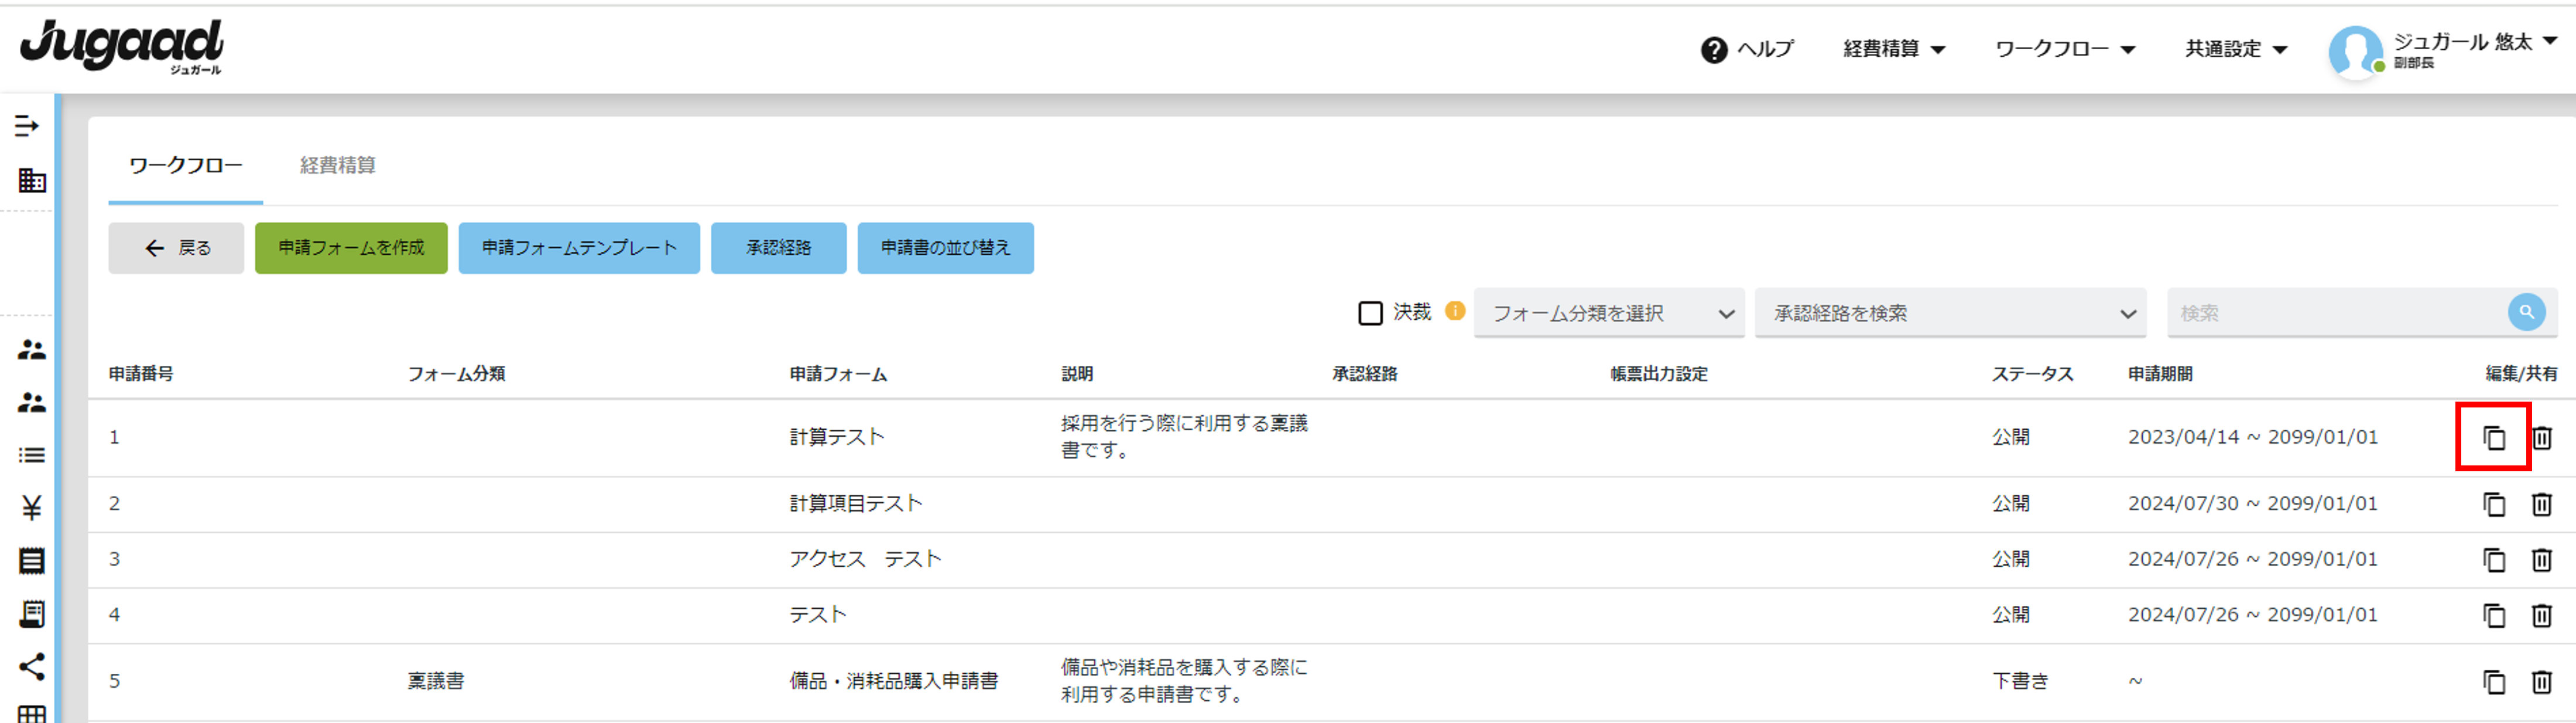The height and width of the screenshot is (723, 2576).
Task: Delete the 計算テスト form
Action: tap(2542, 437)
